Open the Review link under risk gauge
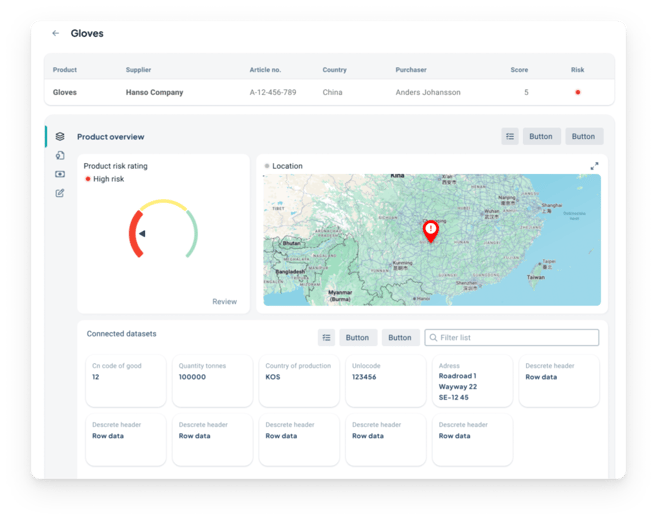Viewport: 657px width, 520px height. coord(224,301)
